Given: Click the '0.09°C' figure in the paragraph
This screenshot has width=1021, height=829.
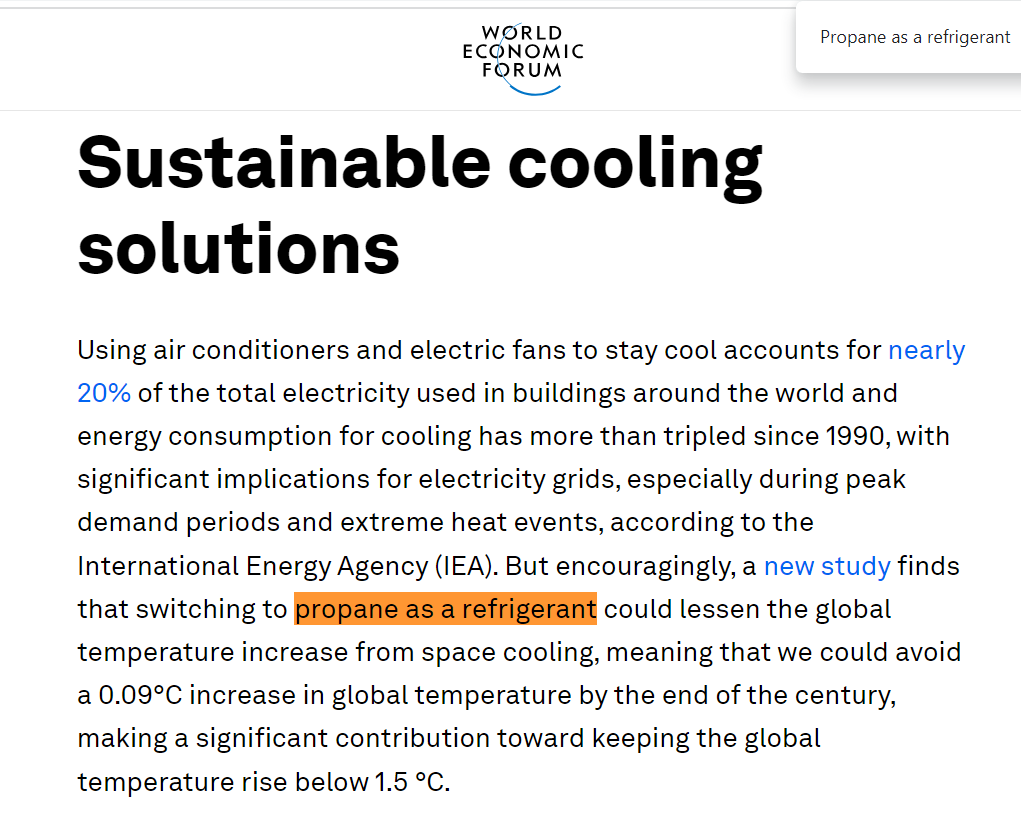Looking at the screenshot, I should click(x=140, y=695).
